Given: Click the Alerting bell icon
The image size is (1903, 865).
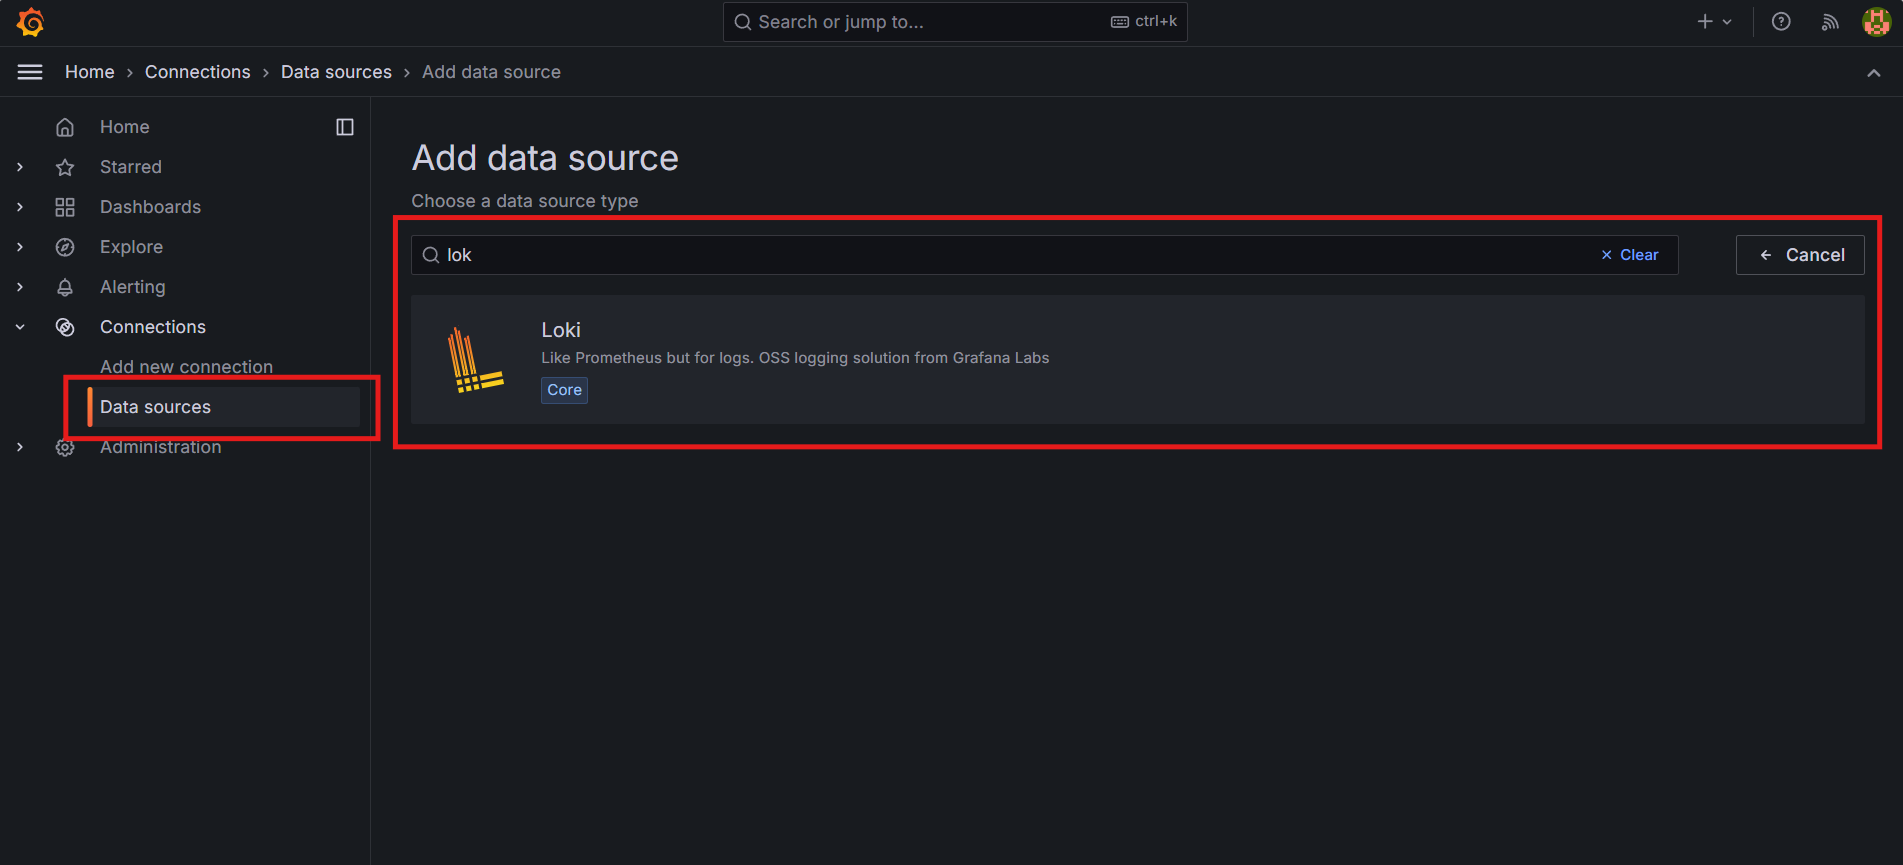Looking at the screenshot, I should pos(65,287).
